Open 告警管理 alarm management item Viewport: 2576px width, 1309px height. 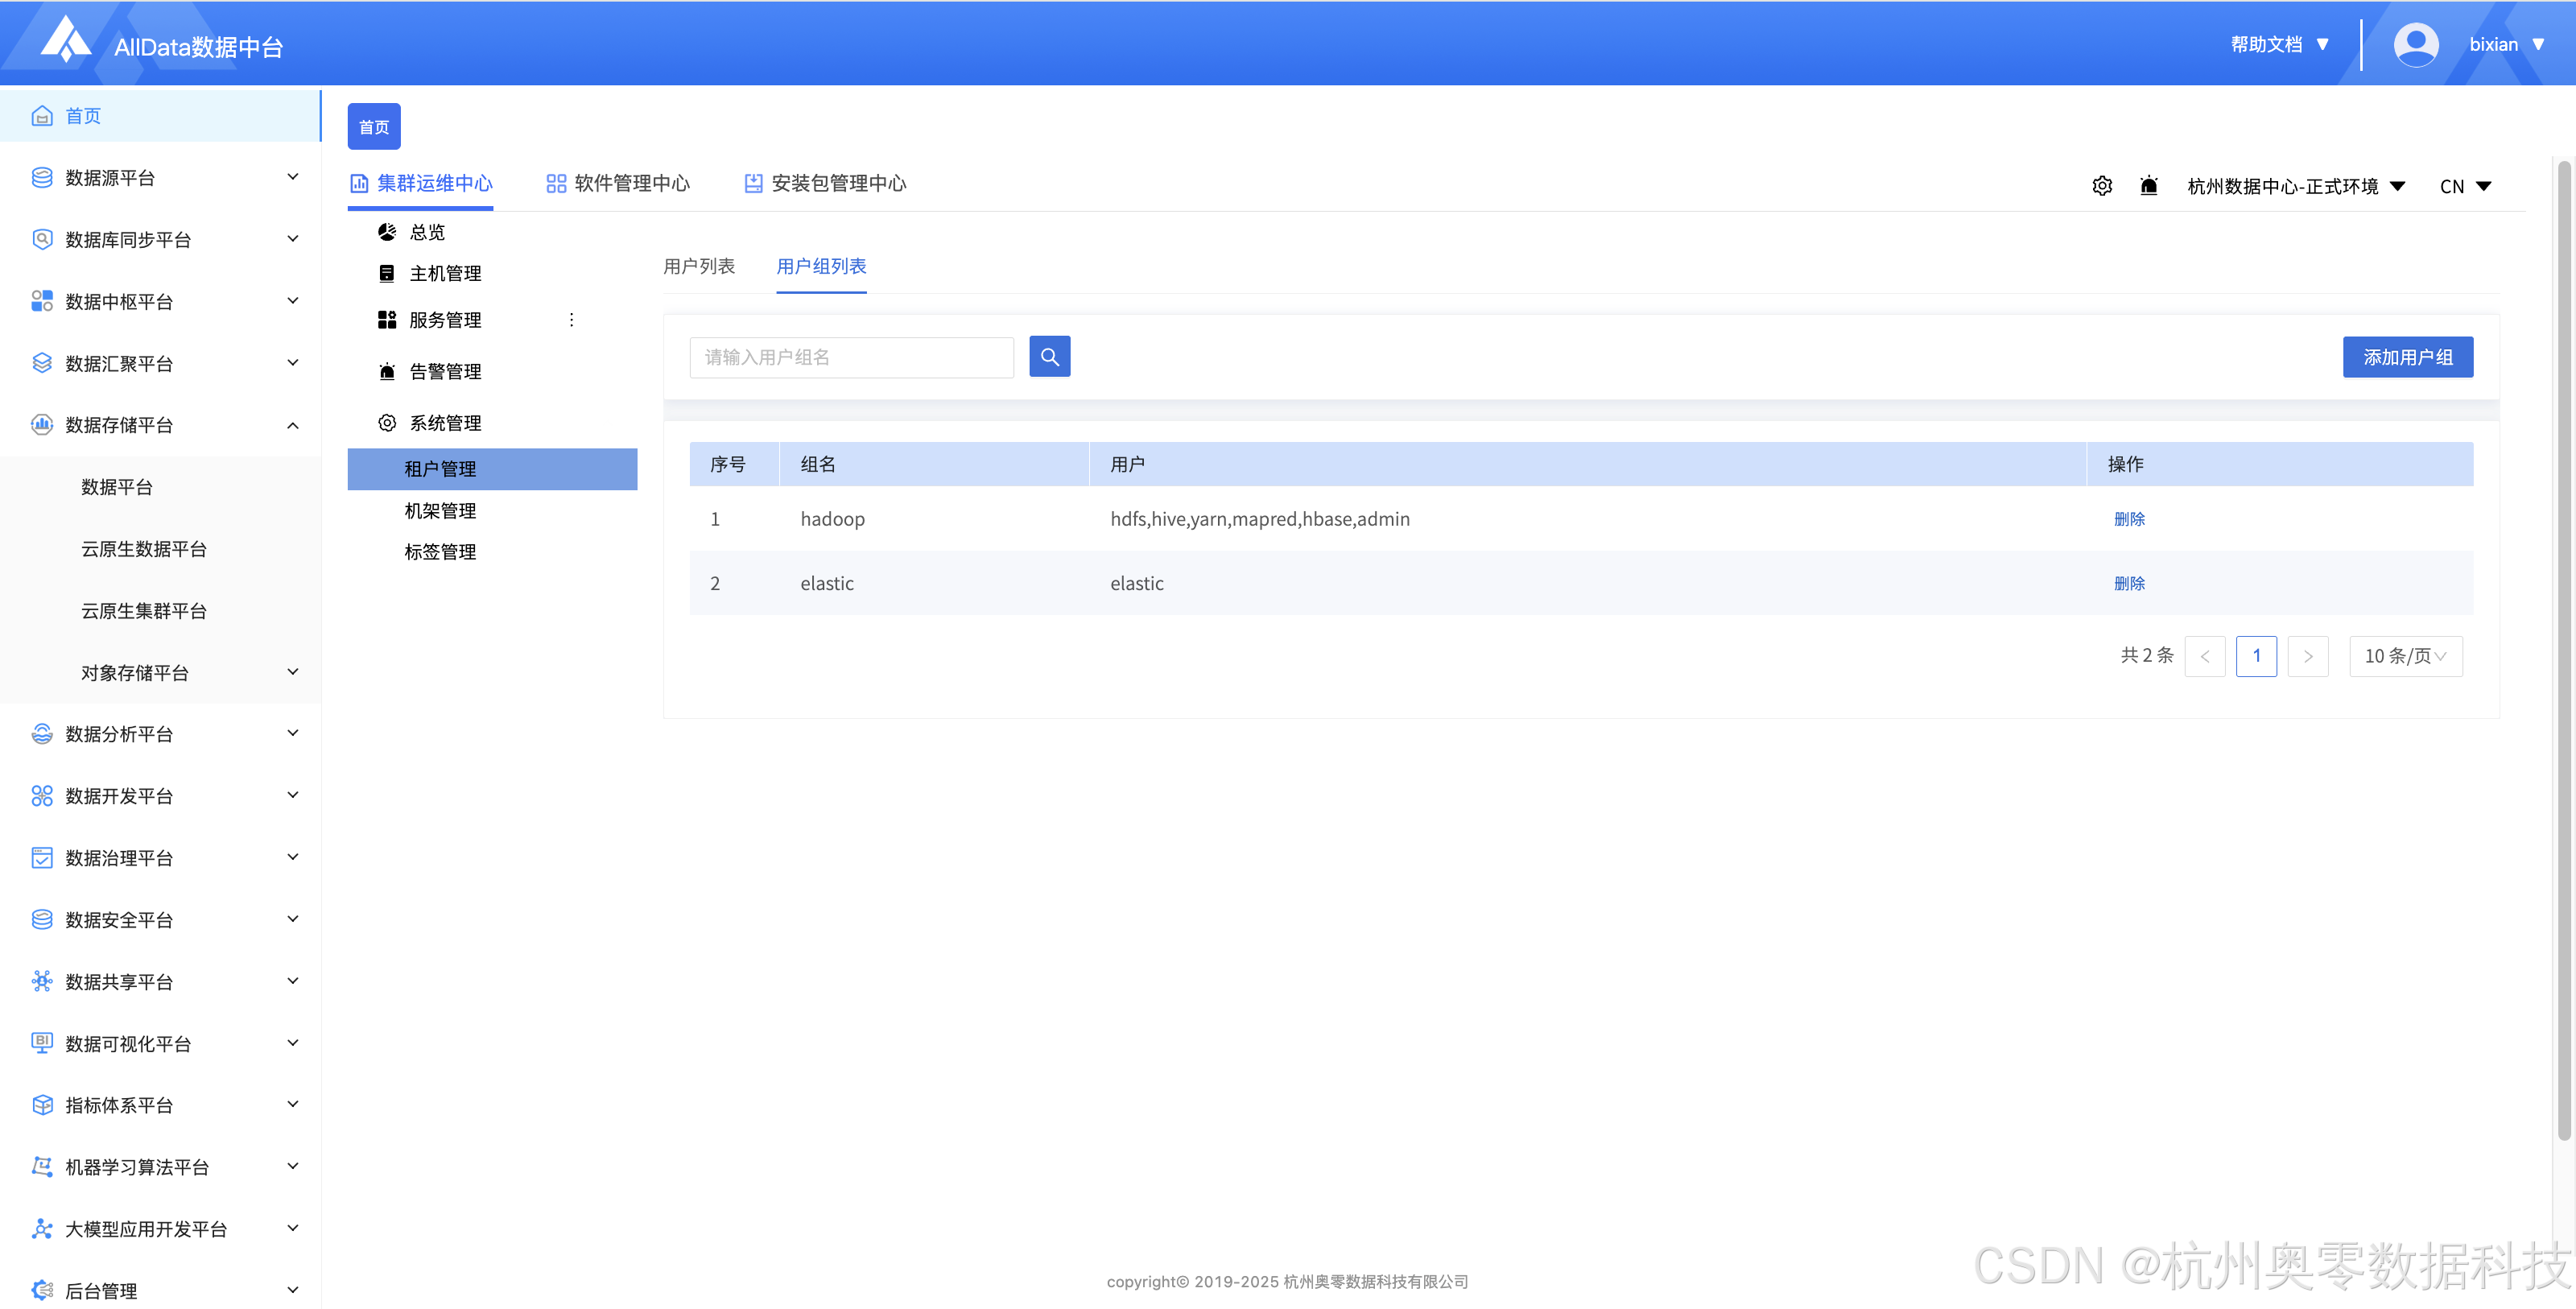coord(444,372)
